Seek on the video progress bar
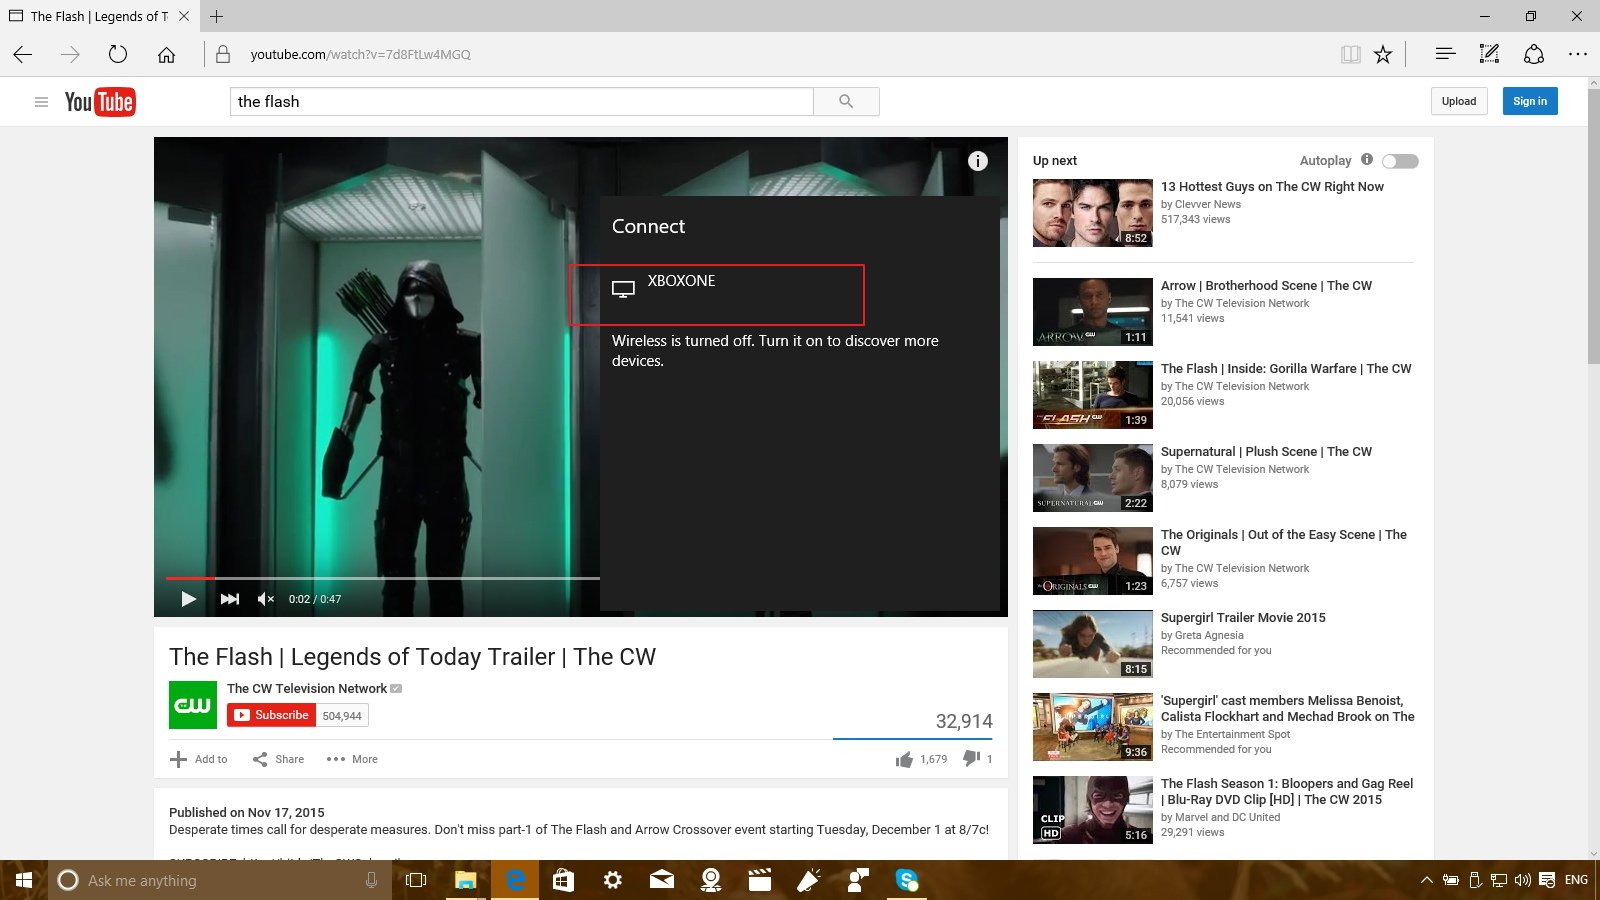Image resolution: width=1600 pixels, height=900 pixels. (383, 578)
